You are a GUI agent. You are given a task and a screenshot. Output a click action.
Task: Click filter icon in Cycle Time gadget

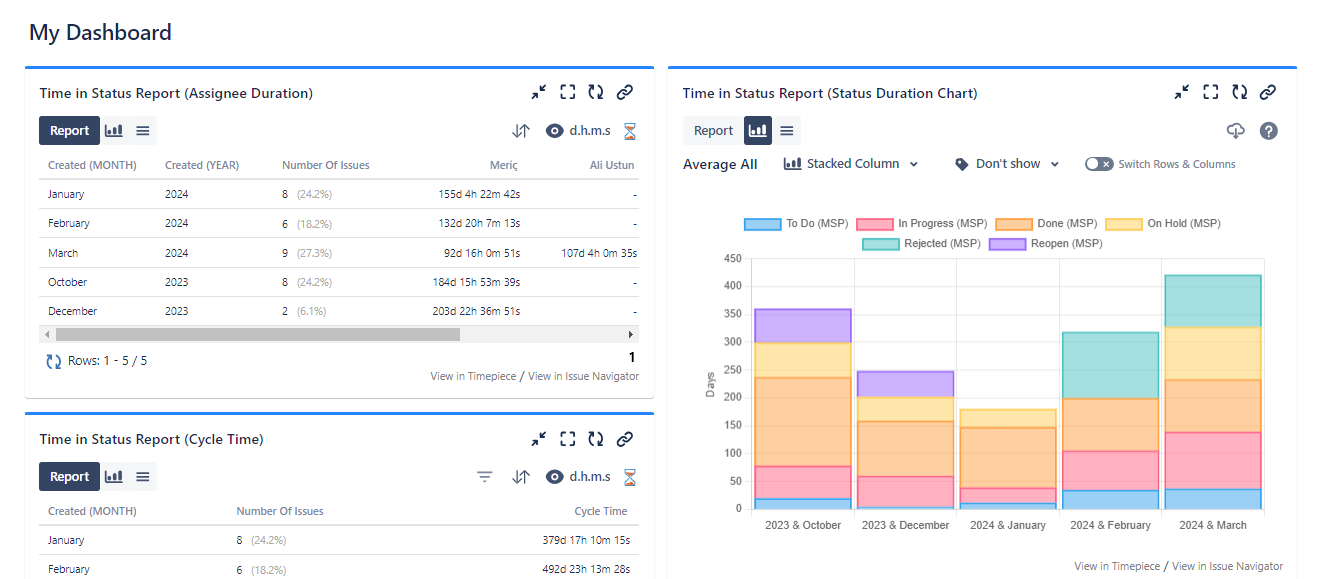coord(485,477)
